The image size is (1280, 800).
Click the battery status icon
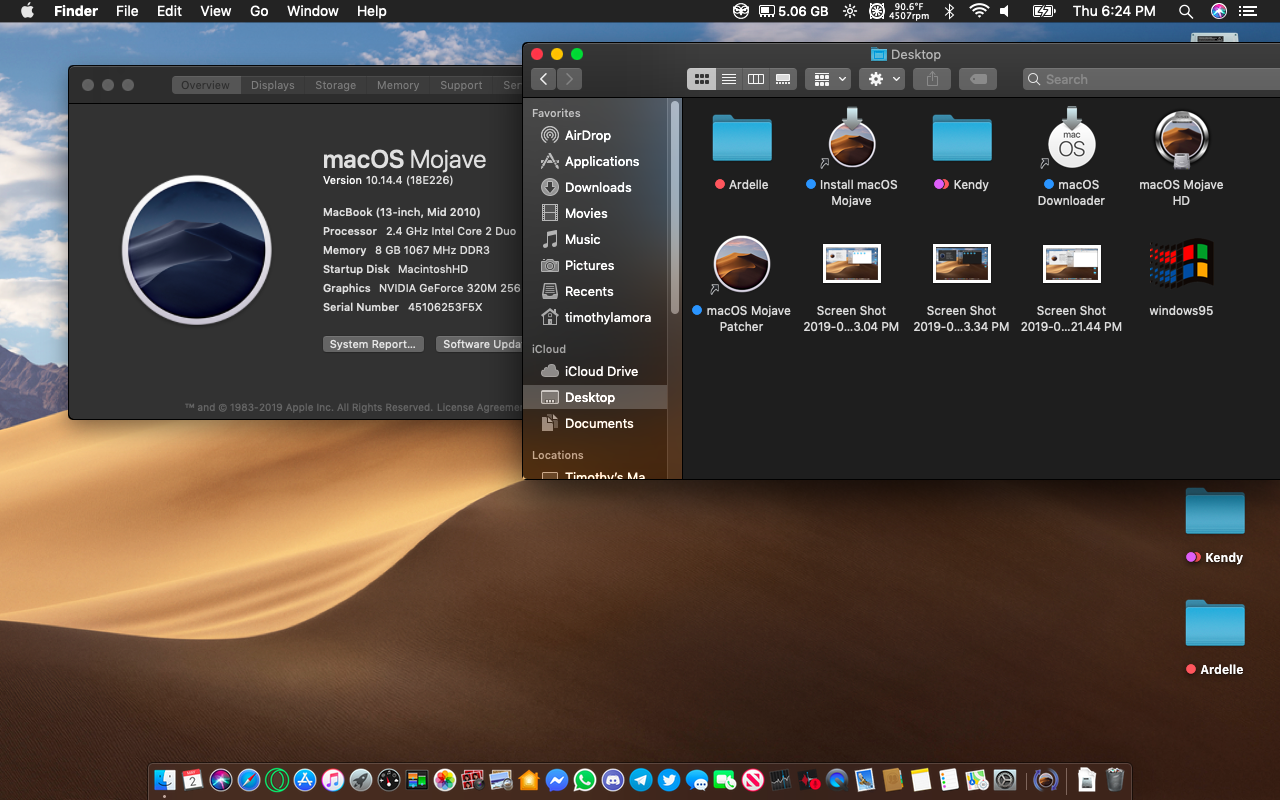tap(1043, 11)
